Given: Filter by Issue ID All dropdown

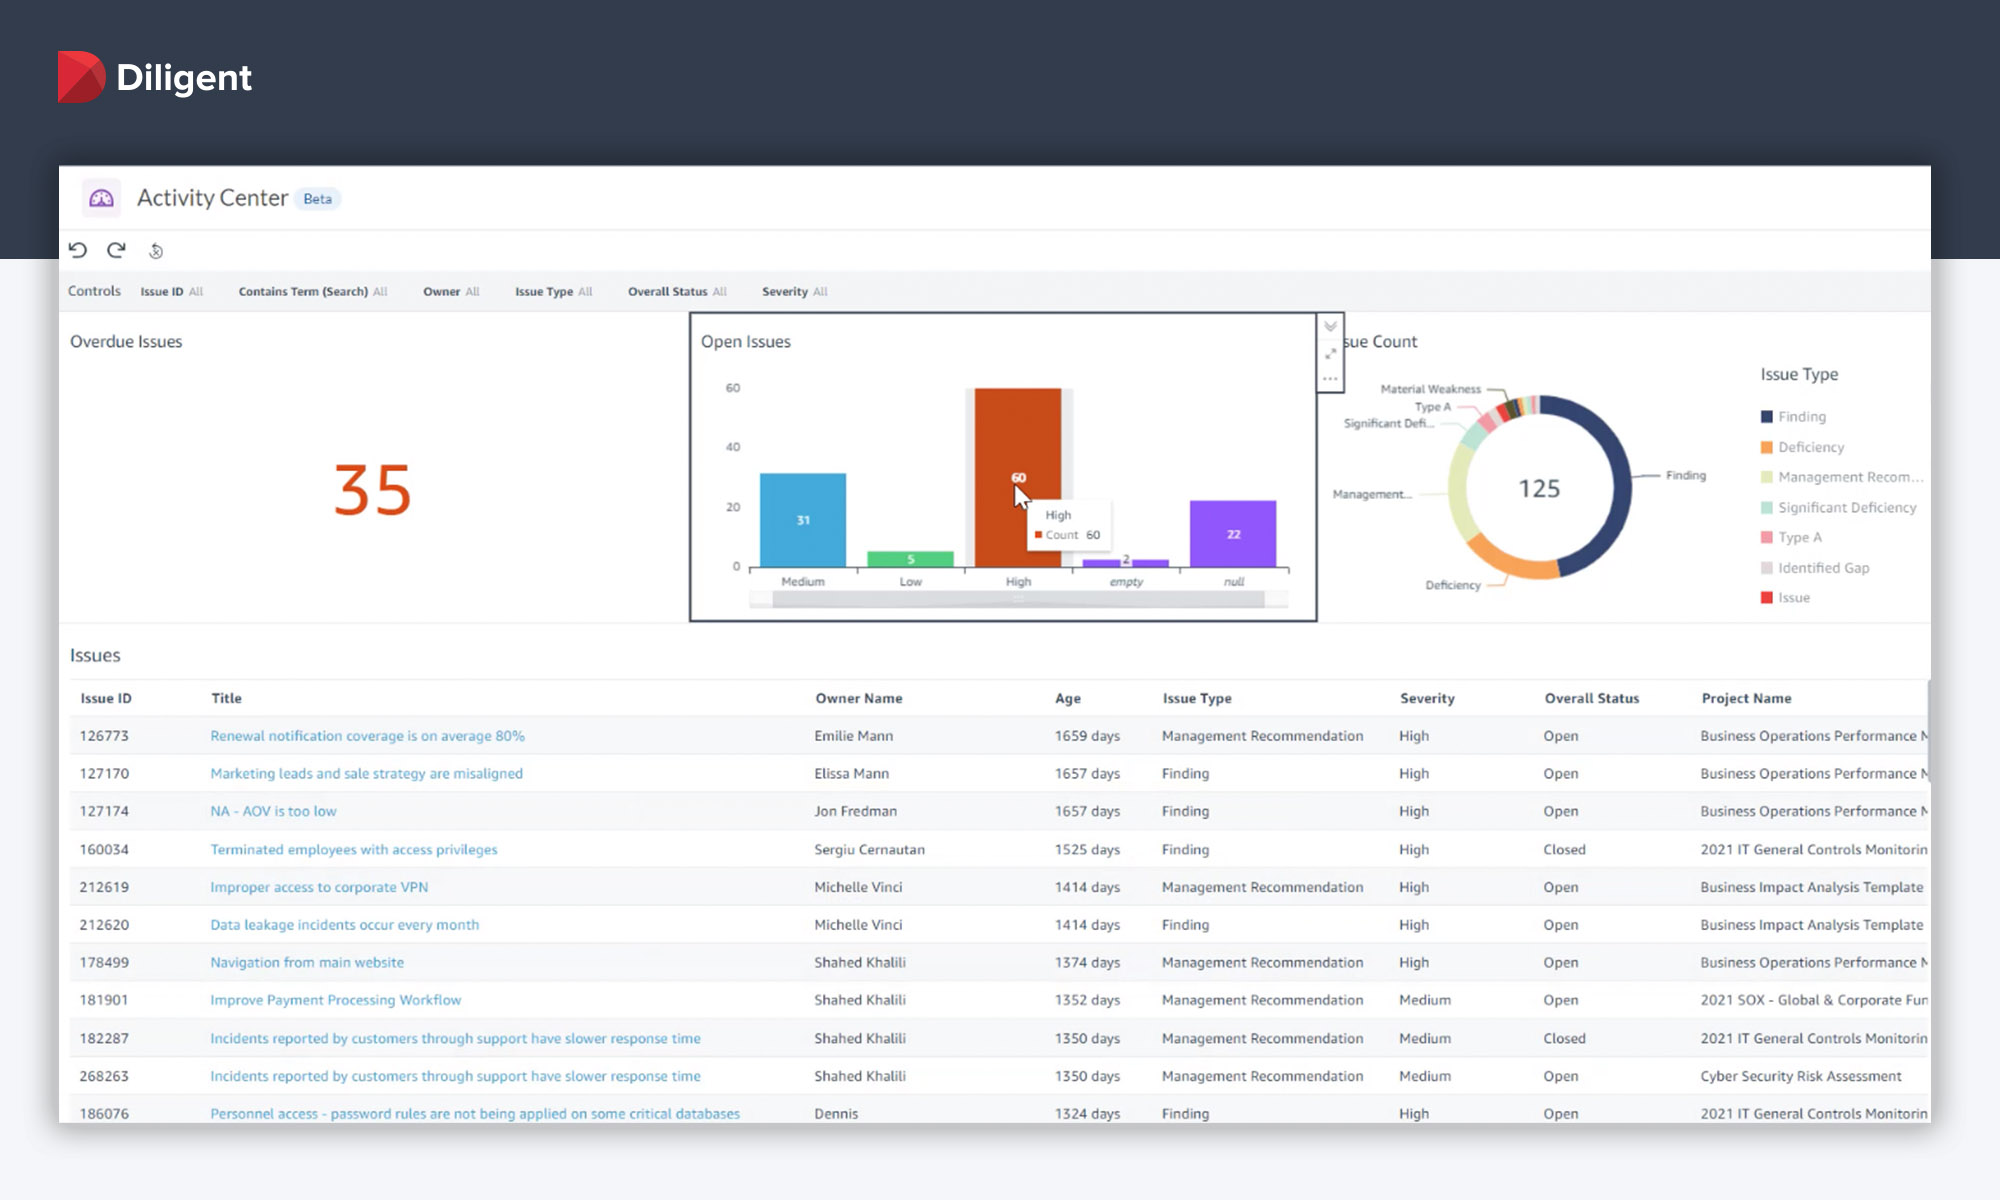Looking at the screenshot, I should coord(169,291).
